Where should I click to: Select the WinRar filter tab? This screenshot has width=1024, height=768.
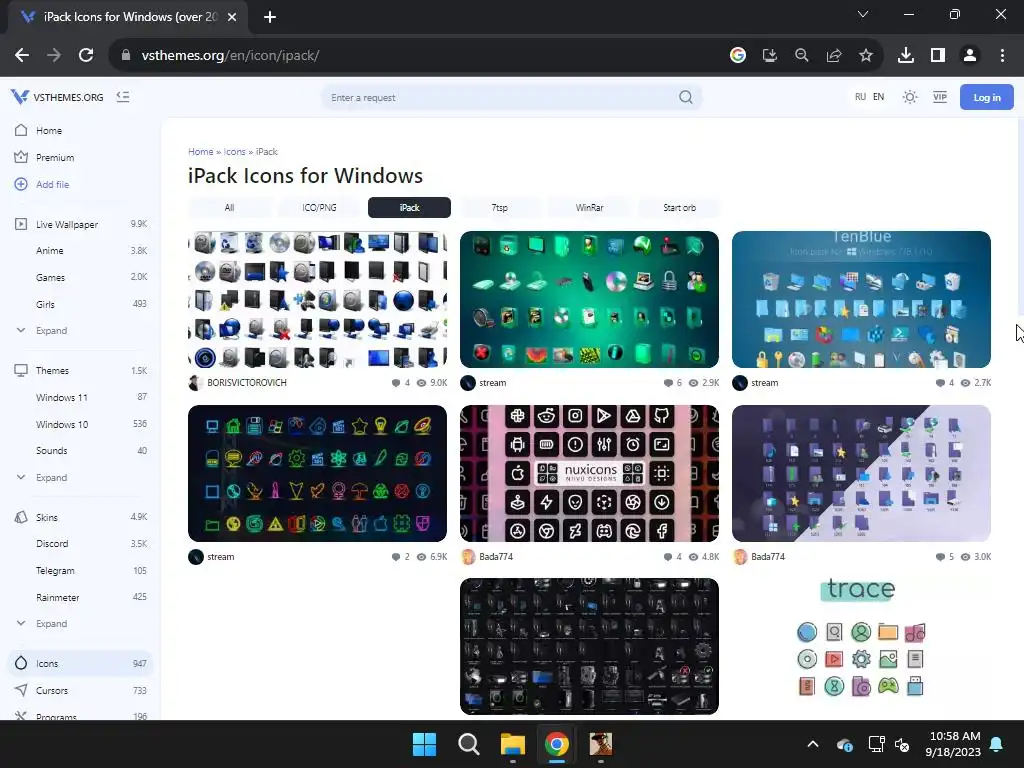tap(589, 207)
